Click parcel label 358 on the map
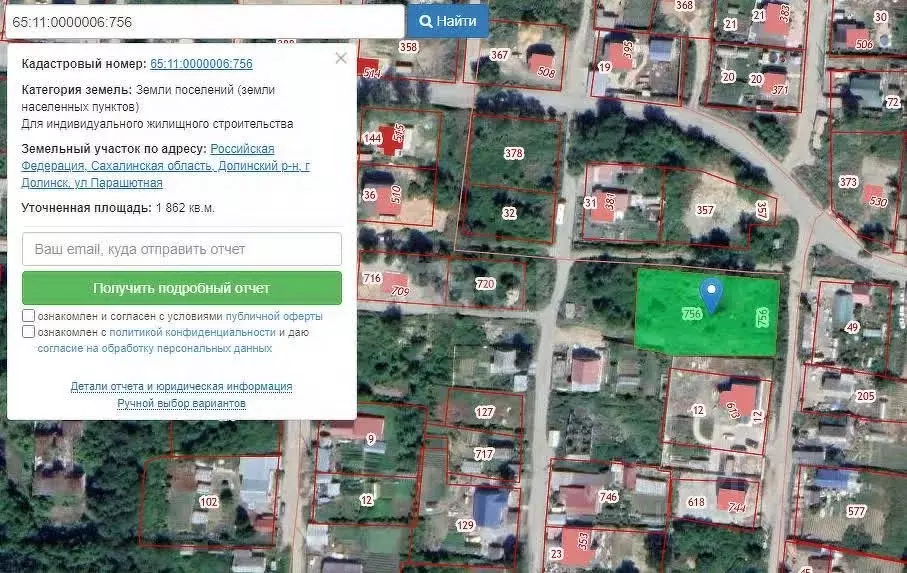This screenshot has width=907, height=573. coord(408,47)
